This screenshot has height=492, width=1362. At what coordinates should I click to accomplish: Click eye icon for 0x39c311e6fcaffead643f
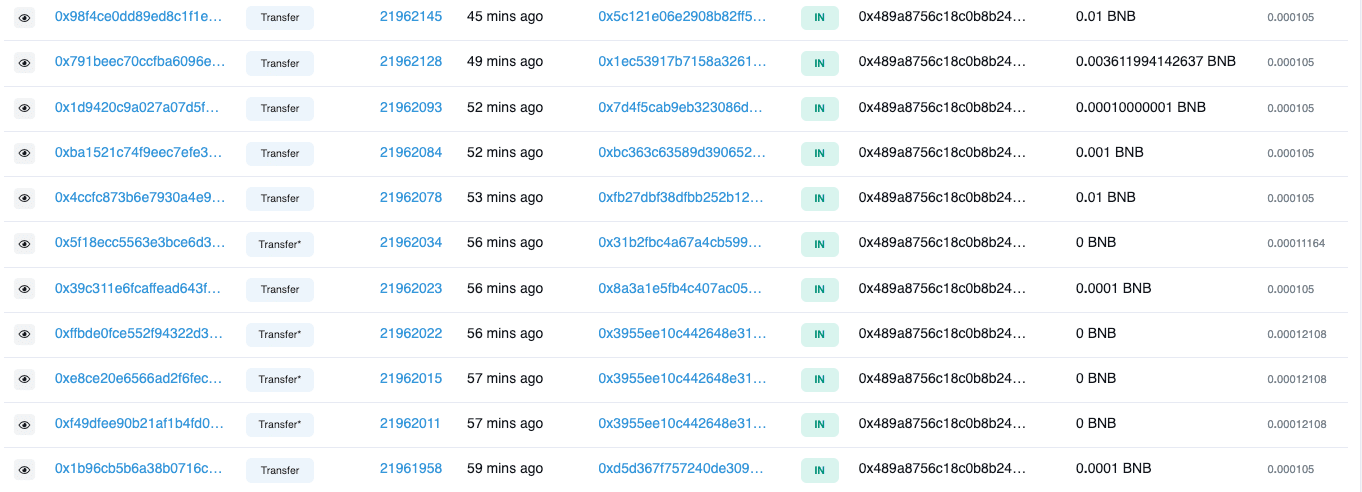[25, 289]
